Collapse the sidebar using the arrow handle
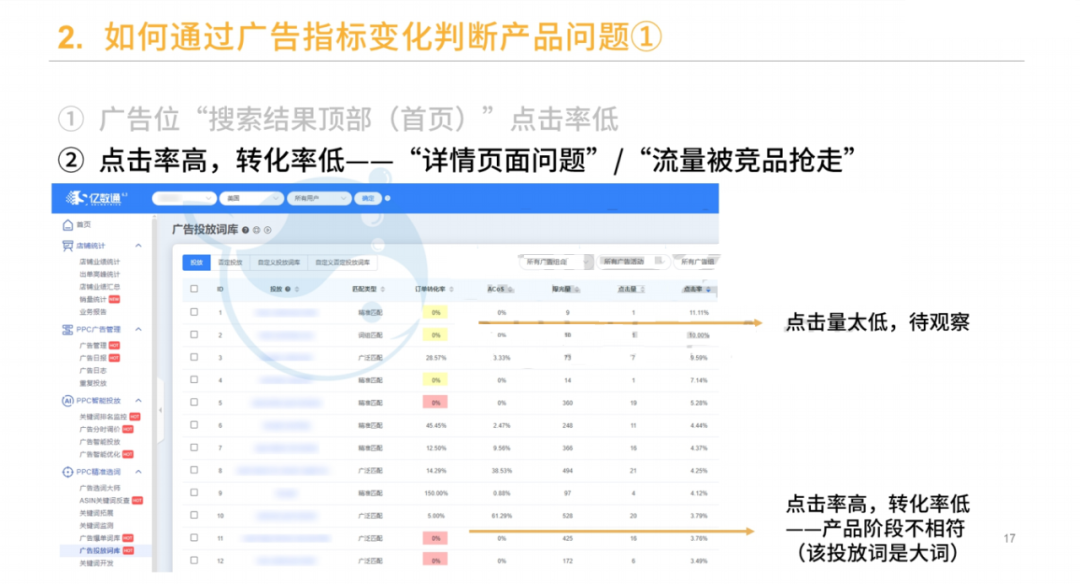The height and width of the screenshot is (584, 1080). pos(160,410)
